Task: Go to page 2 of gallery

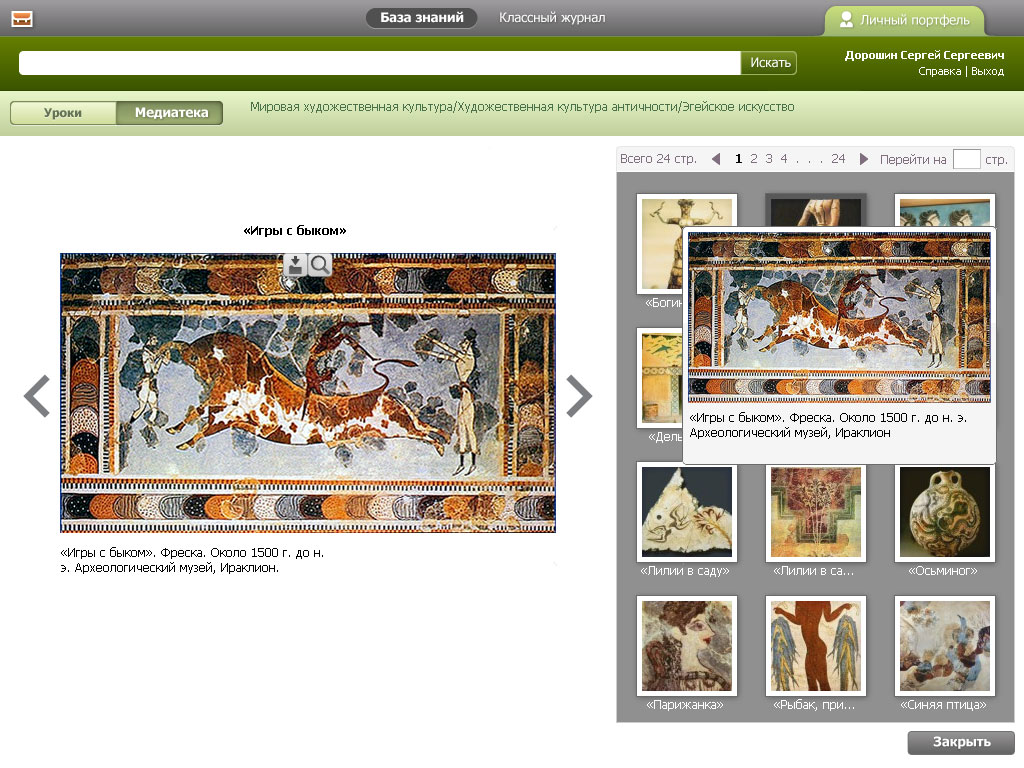Action: tap(754, 159)
